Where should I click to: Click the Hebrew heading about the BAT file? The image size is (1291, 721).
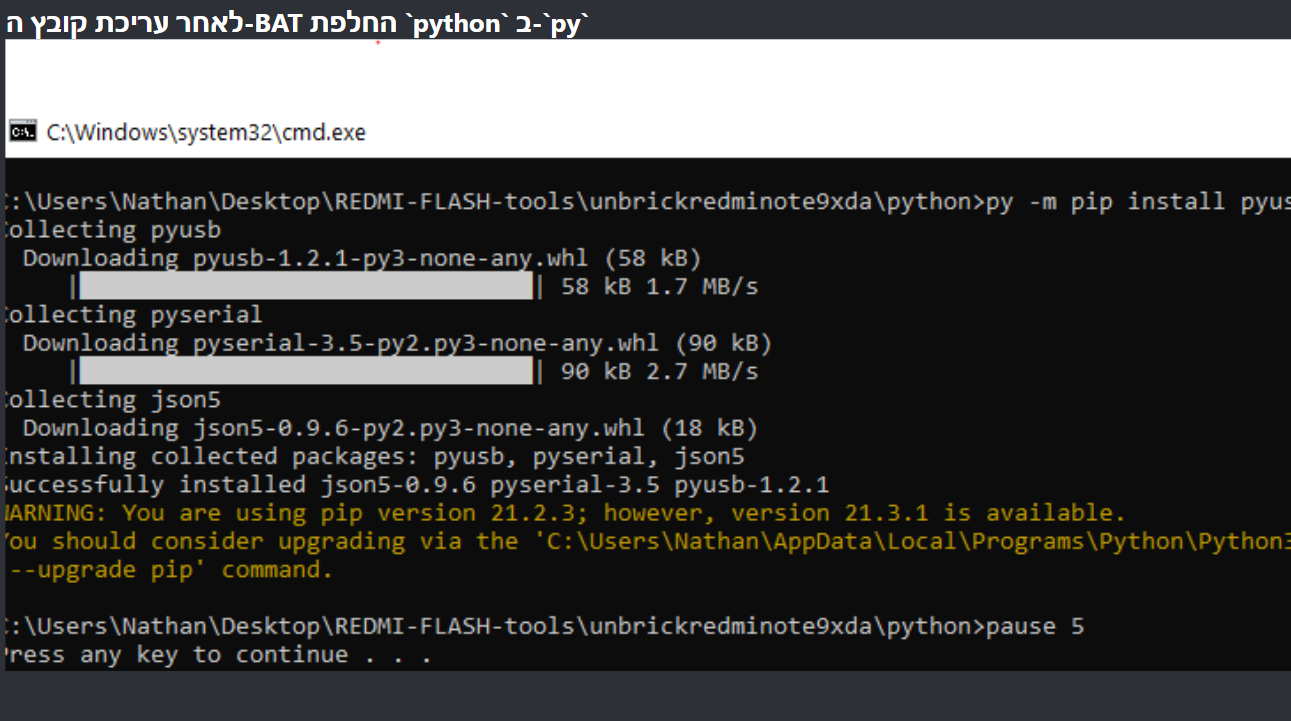point(299,23)
